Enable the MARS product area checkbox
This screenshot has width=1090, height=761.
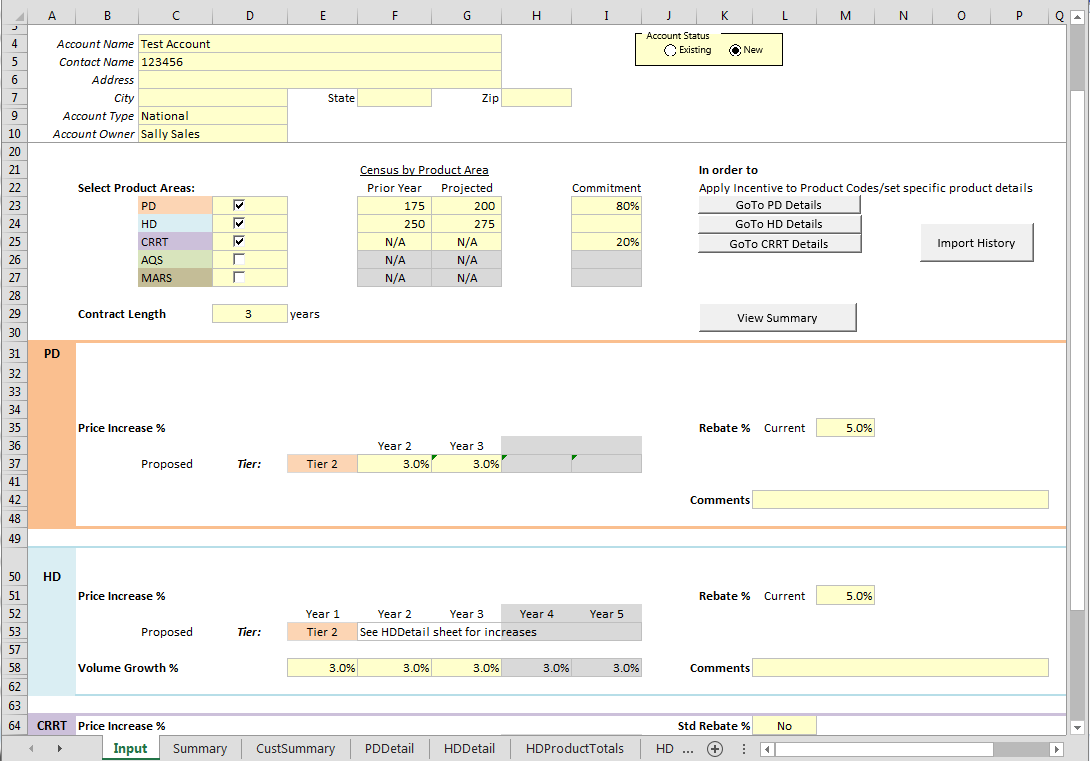click(239, 277)
